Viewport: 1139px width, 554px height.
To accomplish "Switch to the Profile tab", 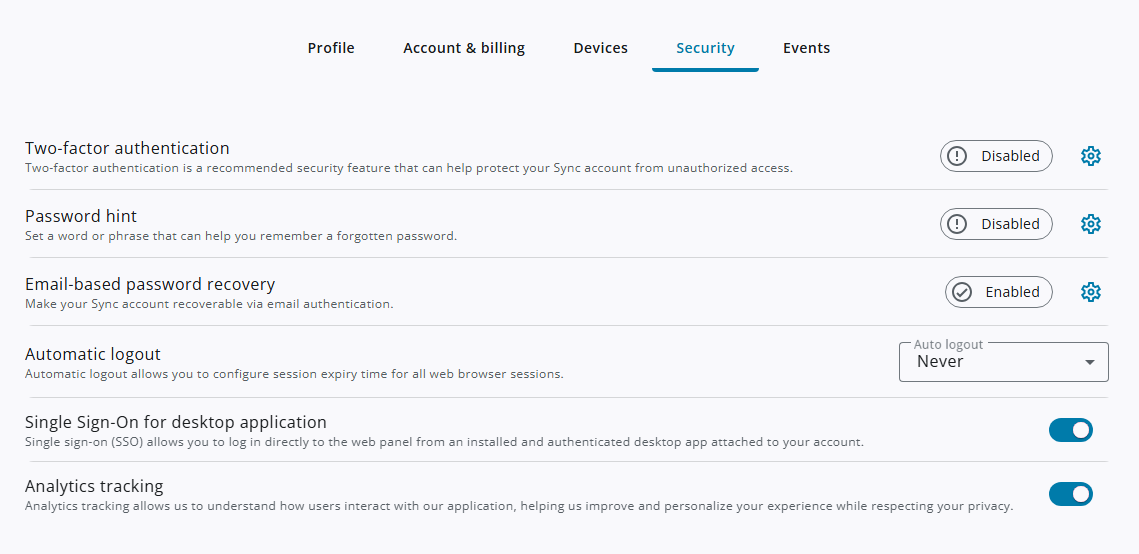I will pos(331,48).
